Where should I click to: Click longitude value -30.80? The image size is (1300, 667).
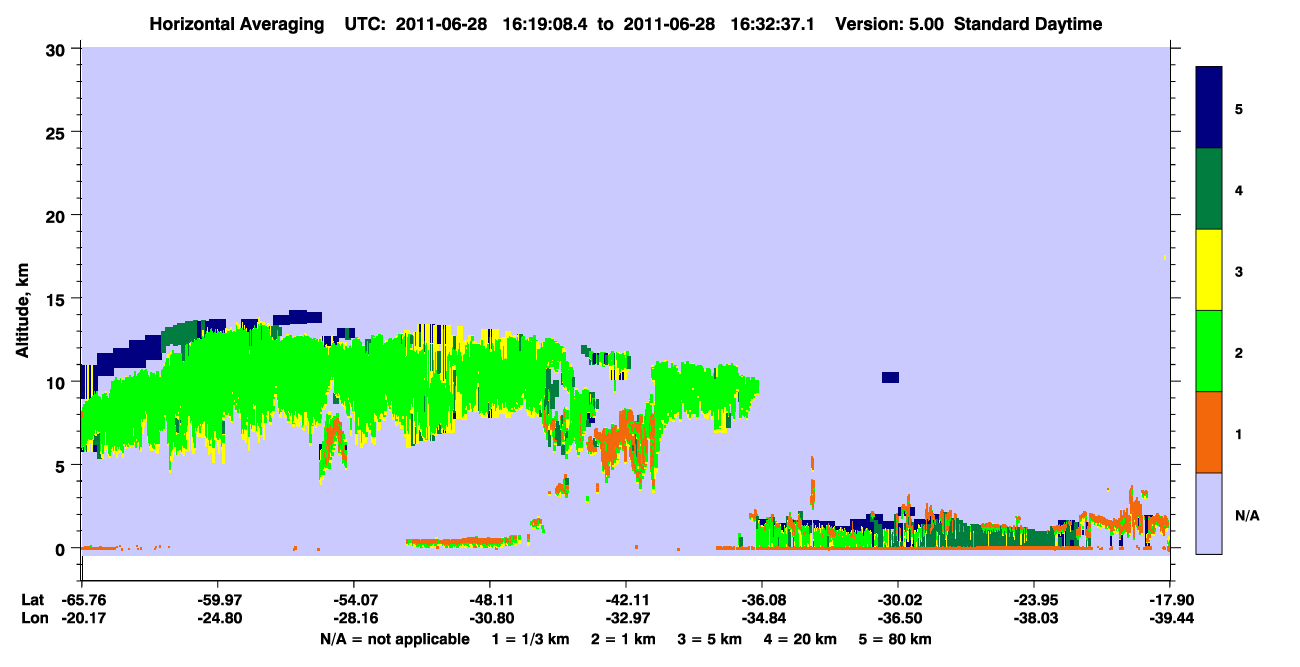click(490, 619)
